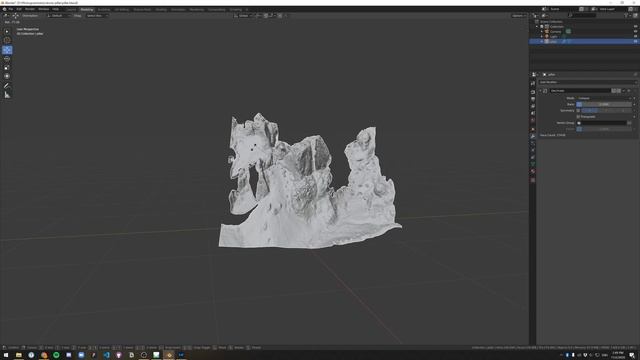
Task: Open the viewport Options dropdown
Action: coord(519,16)
